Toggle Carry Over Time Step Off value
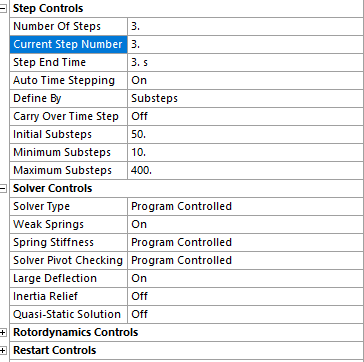364x362 pixels. (x=246, y=117)
